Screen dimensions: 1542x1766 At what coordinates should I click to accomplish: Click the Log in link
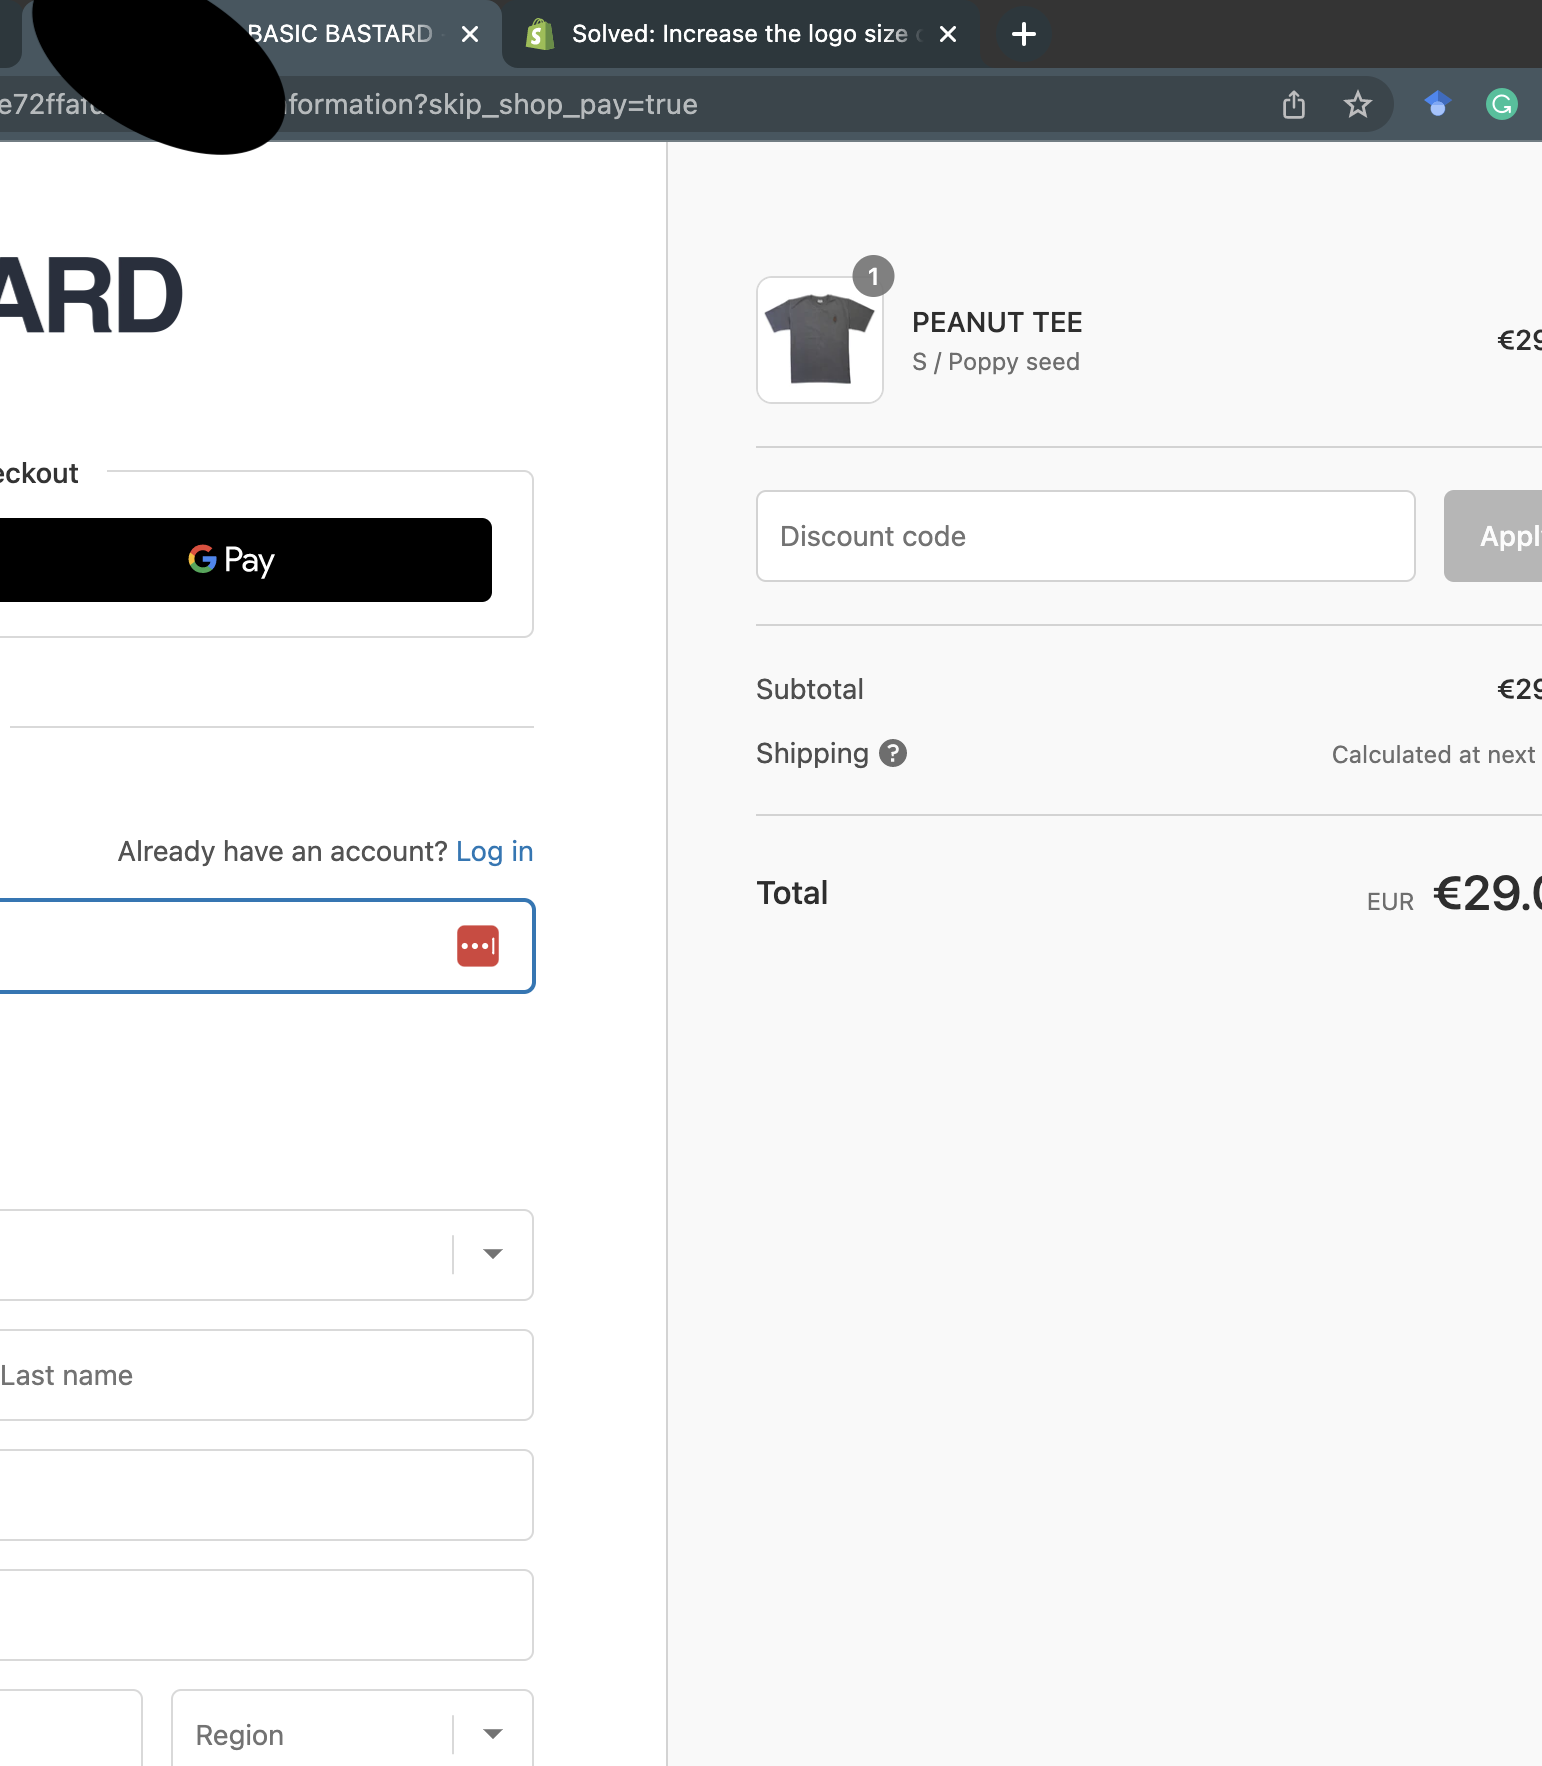pyautogui.click(x=494, y=851)
